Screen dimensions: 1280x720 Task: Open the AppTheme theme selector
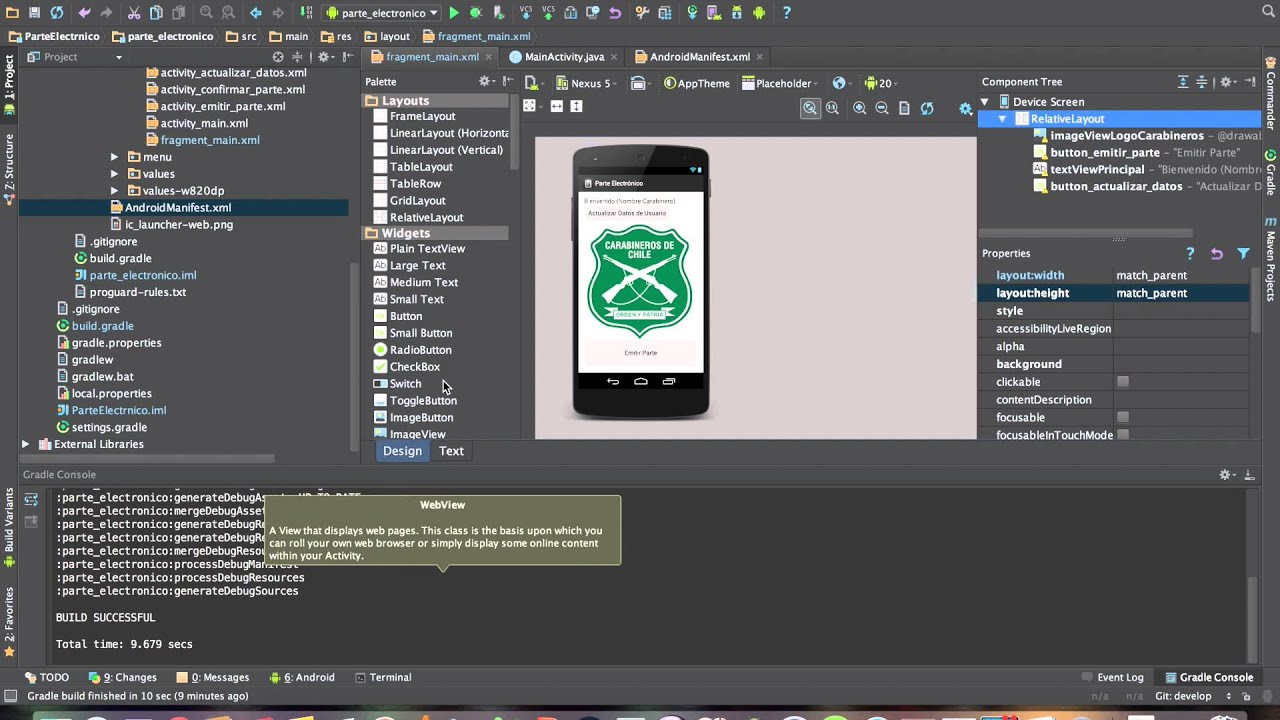pos(698,83)
